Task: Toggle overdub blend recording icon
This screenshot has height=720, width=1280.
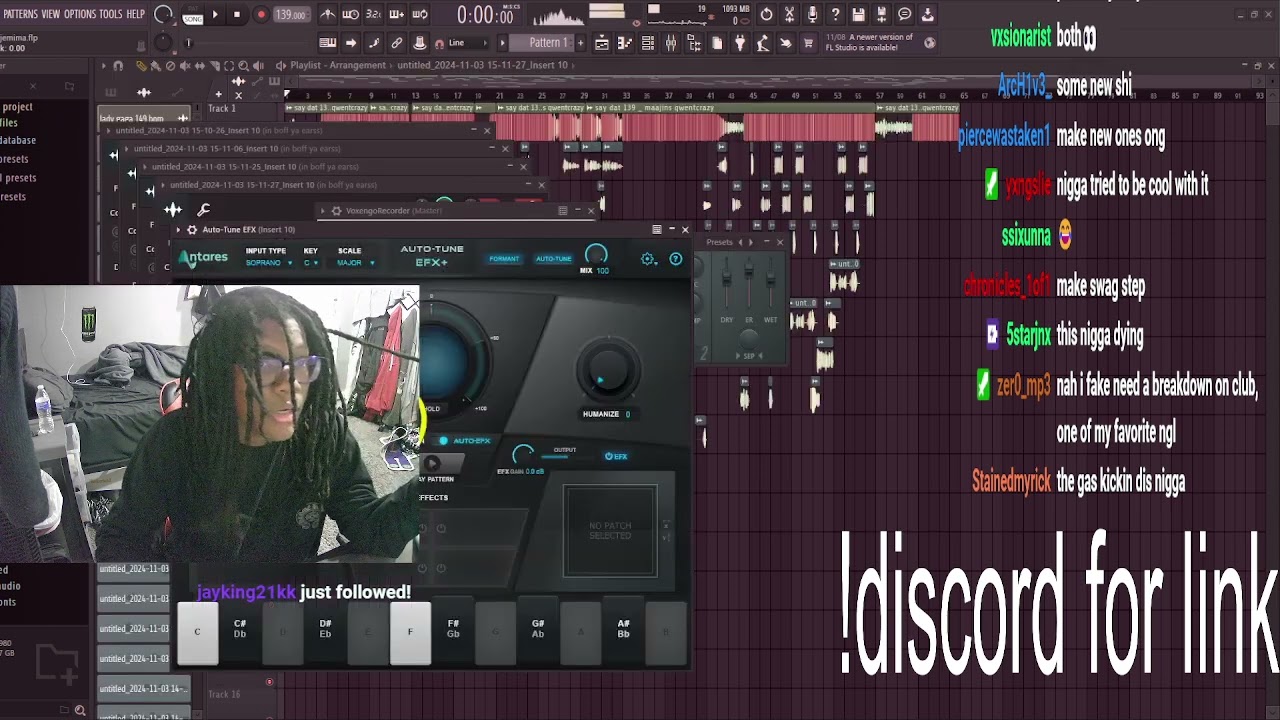Action: (x=397, y=15)
